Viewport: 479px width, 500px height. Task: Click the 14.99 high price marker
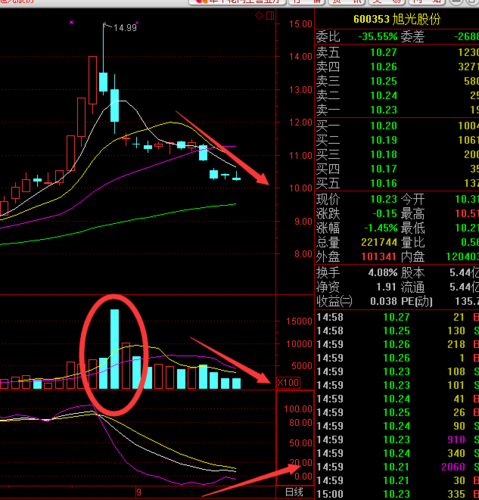point(125,28)
